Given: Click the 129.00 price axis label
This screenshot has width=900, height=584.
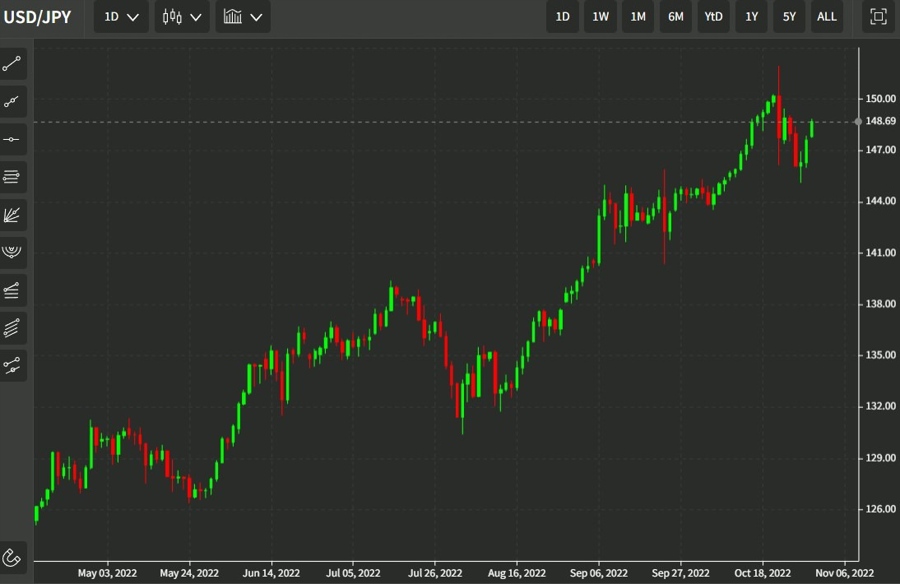Looking at the screenshot, I should tap(880, 458).
